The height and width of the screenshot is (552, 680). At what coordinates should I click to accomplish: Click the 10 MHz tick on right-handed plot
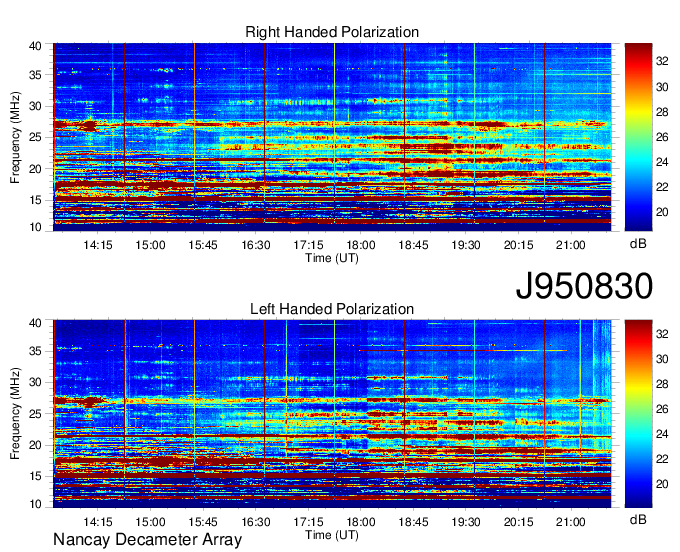pyautogui.click(x=35, y=227)
